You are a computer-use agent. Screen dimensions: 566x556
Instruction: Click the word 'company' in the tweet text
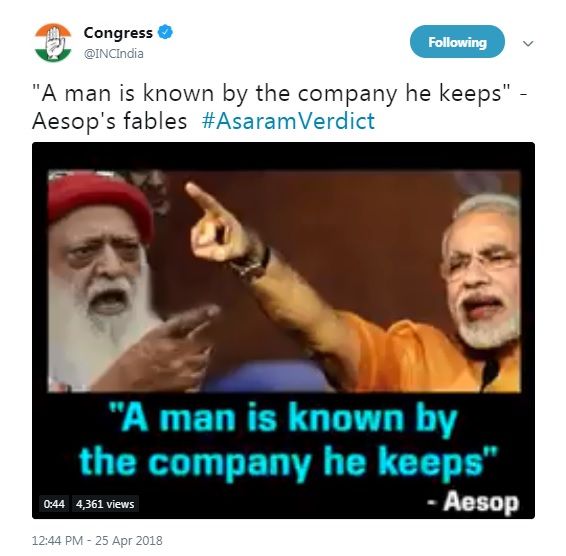[x=347, y=95]
